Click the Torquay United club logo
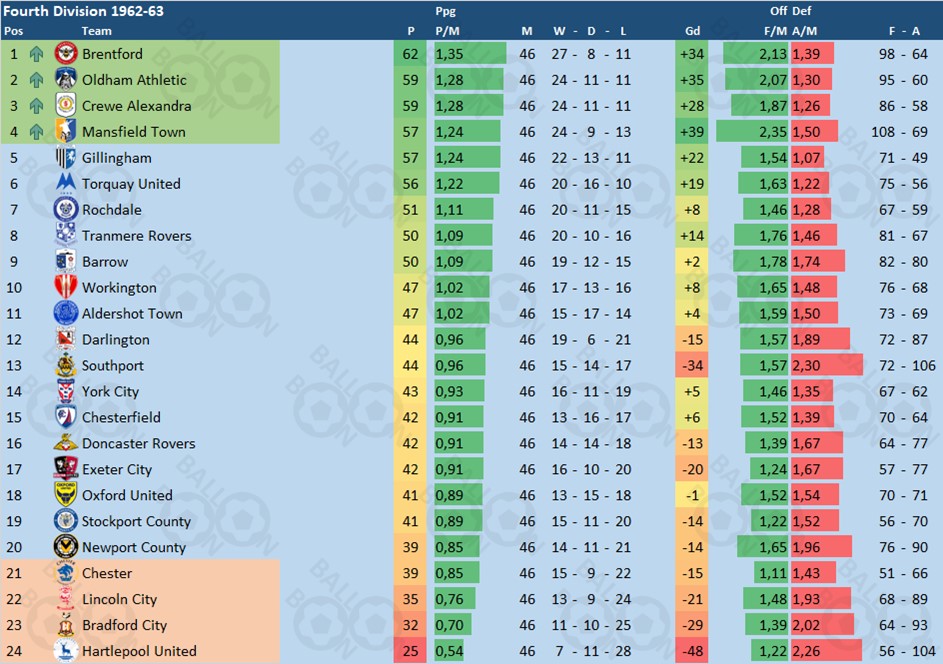The width and height of the screenshot is (943, 664). coord(66,184)
